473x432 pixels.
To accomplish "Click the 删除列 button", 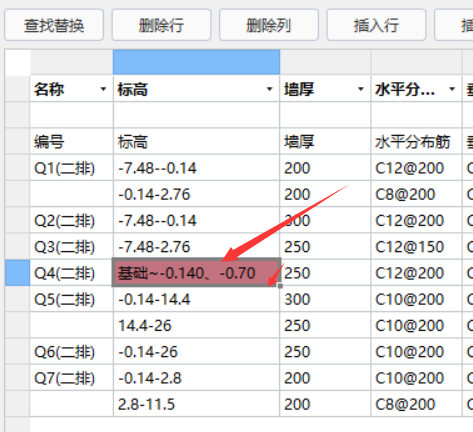I will point(269,25).
